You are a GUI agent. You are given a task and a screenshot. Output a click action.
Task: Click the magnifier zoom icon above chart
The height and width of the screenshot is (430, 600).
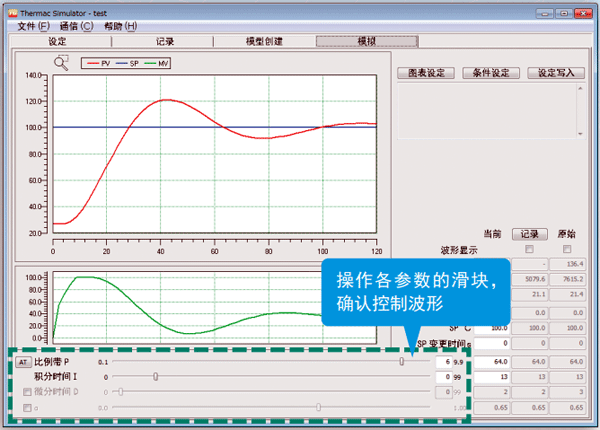[62, 62]
